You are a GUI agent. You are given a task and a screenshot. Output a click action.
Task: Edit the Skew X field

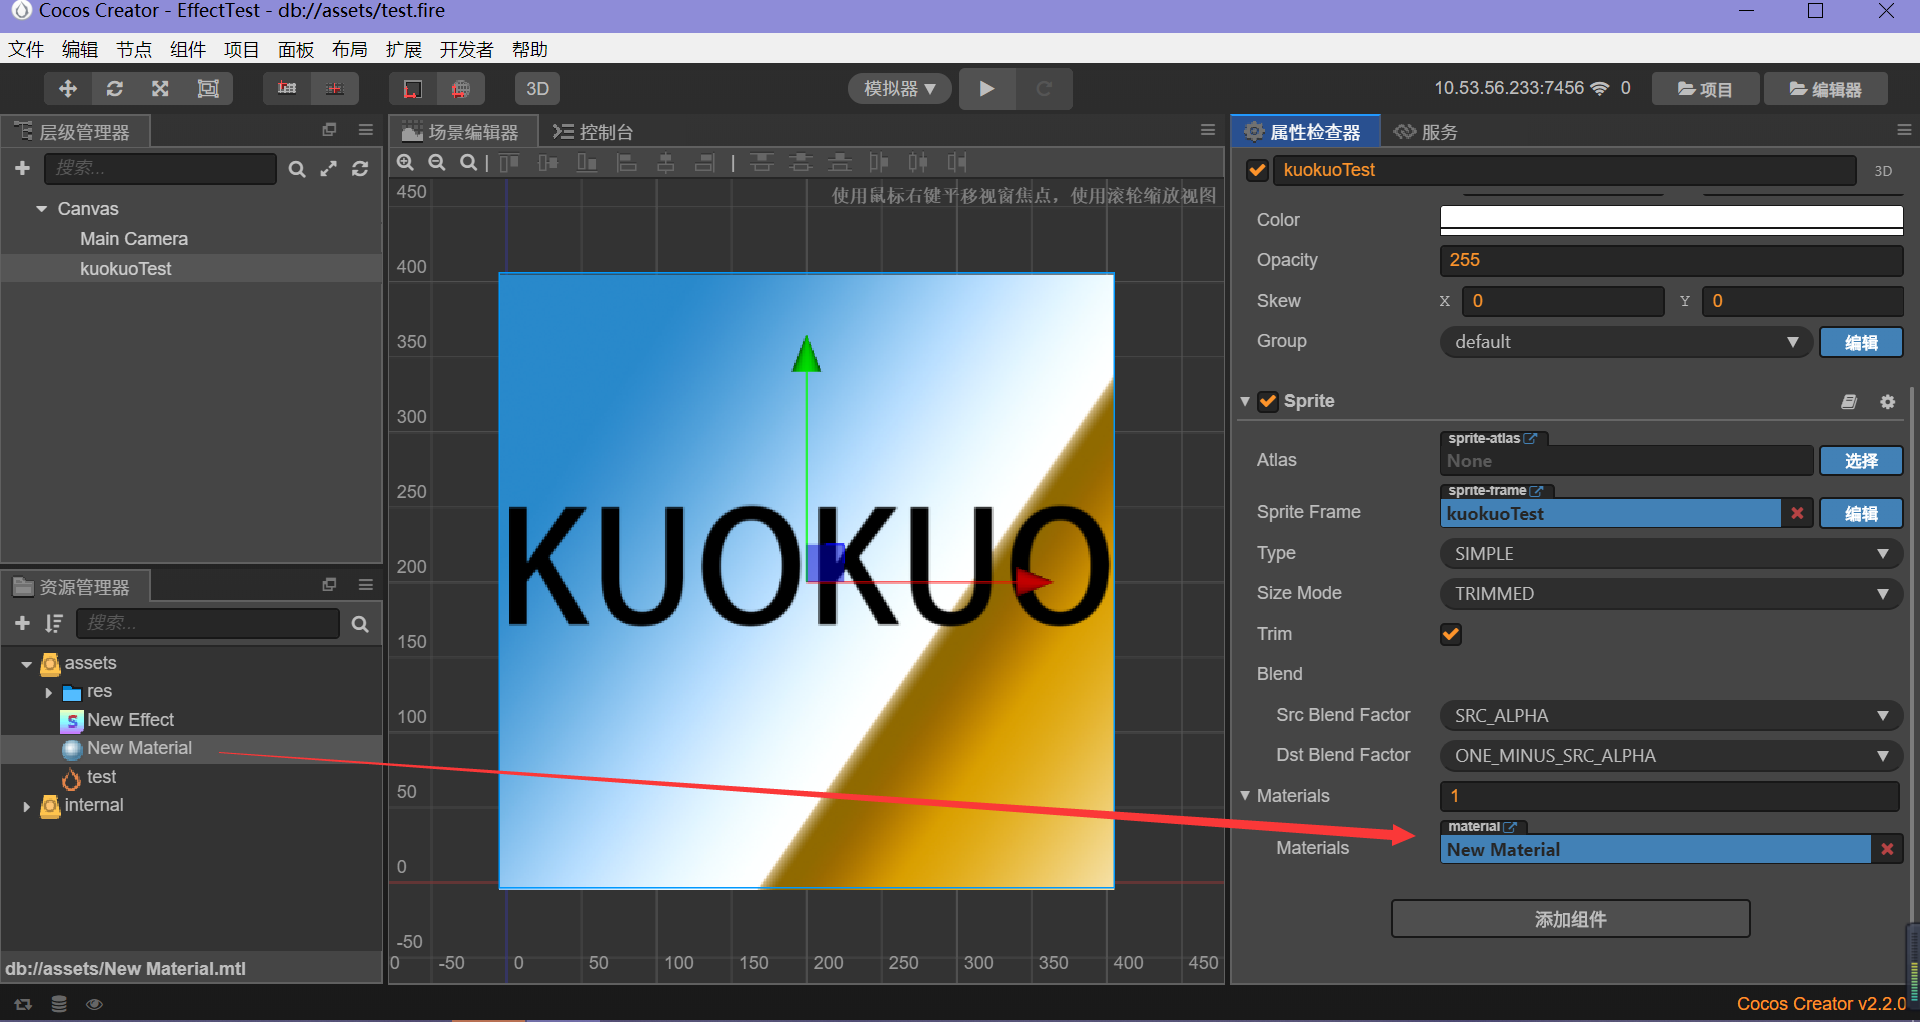pyautogui.click(x=1562, y=301)
